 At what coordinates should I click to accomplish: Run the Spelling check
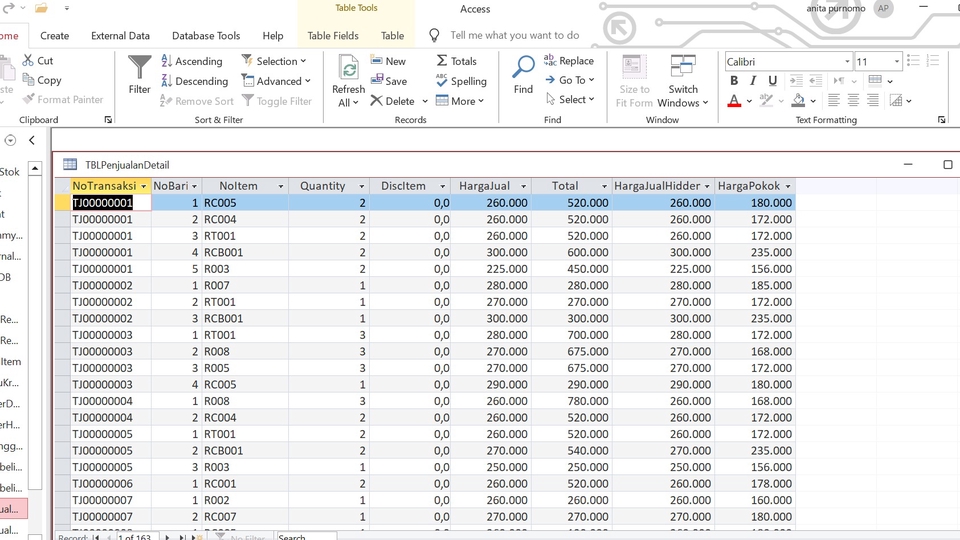tap(460, 81)
